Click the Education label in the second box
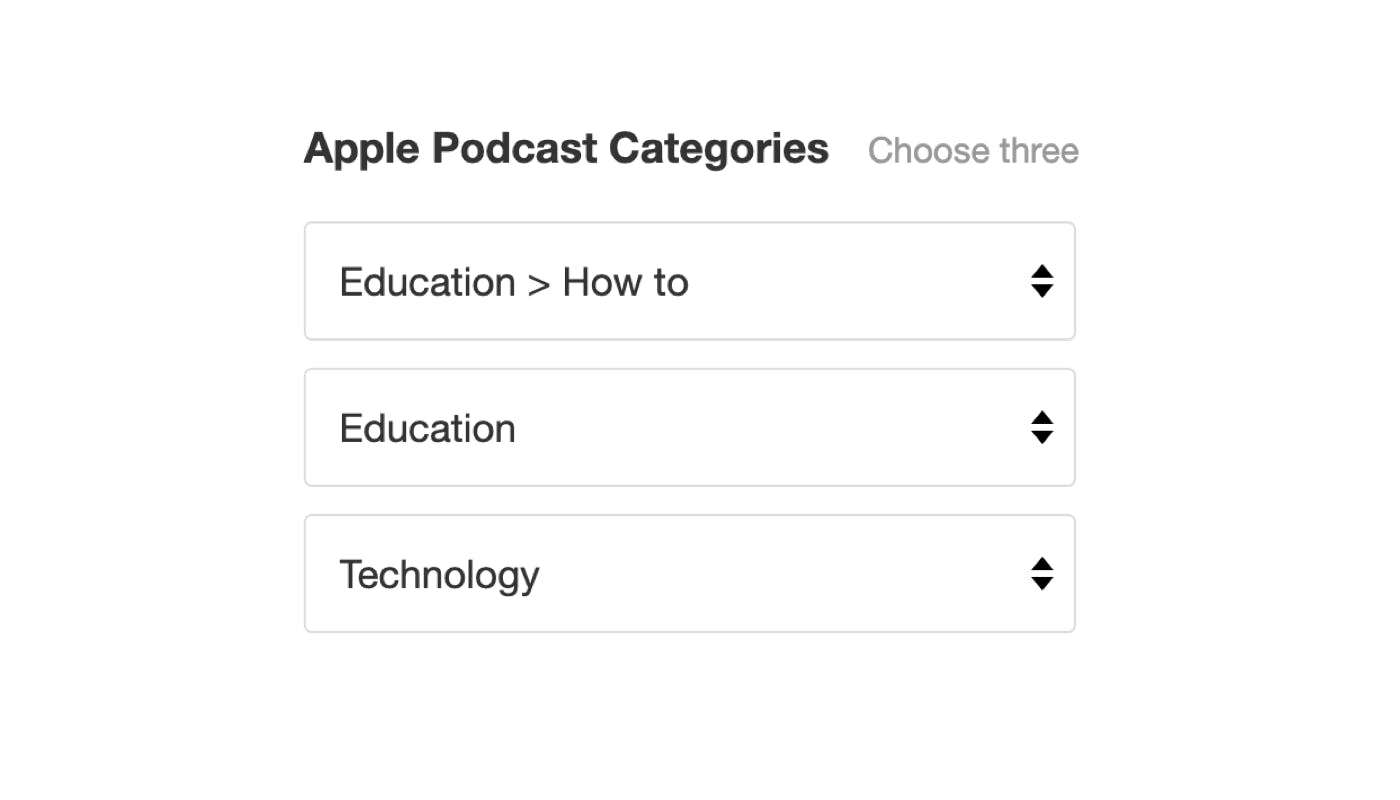The width and height of the screenshot is (1400, 800). 427,428
